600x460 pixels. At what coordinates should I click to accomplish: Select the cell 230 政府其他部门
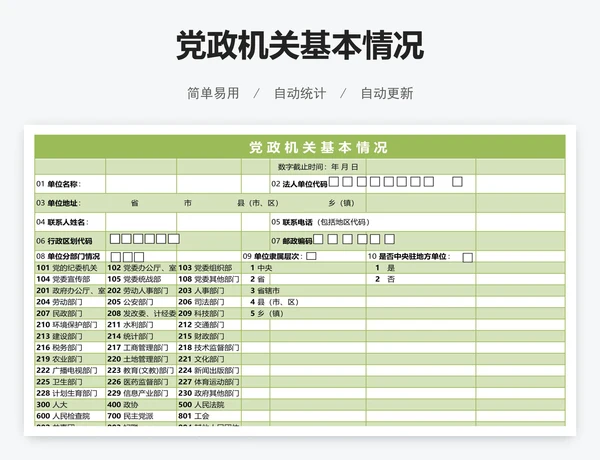click(x=209, y=393)
